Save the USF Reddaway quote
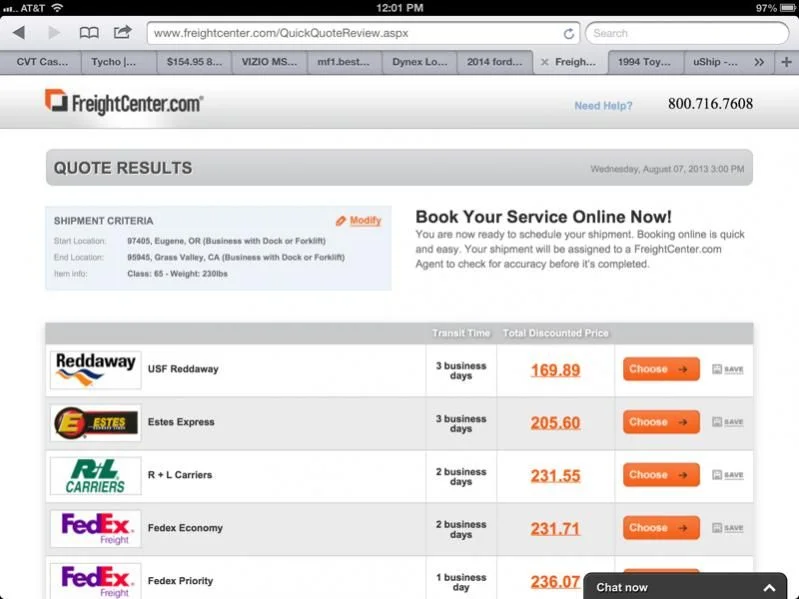This screenshot has width=799, height=599. click(728, 369)
